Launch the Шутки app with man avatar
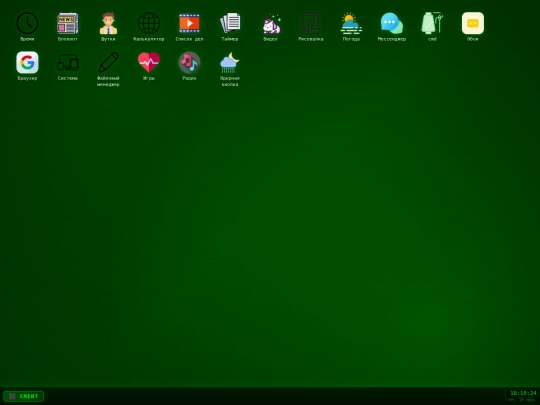The height and width of the screenshot is (405, 540). (x=108, y=23)
